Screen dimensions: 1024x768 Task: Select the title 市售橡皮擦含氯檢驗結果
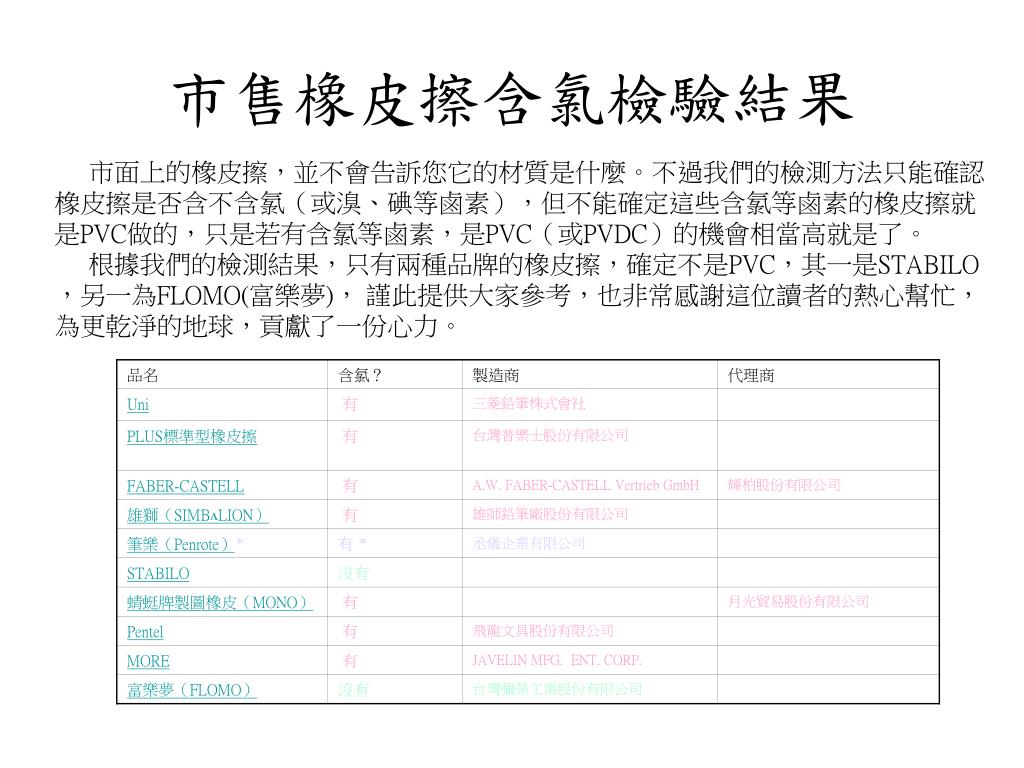(x=513, y=101)
